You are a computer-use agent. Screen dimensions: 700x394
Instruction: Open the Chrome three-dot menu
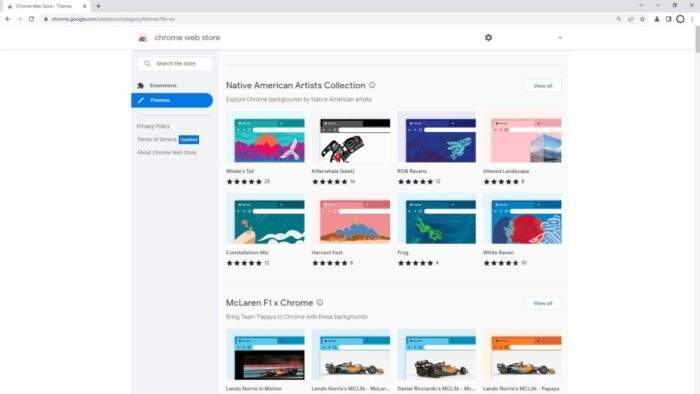pyautogui.click(x=692, y=19)
